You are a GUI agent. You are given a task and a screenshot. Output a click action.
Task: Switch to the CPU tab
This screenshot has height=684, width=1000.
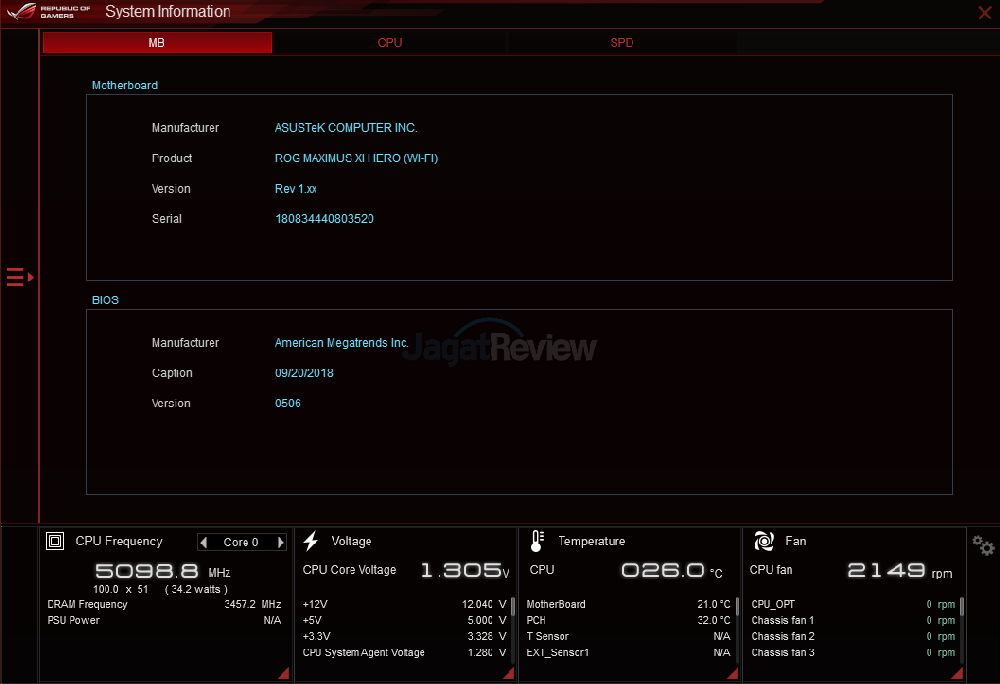[x=390, y=43]
